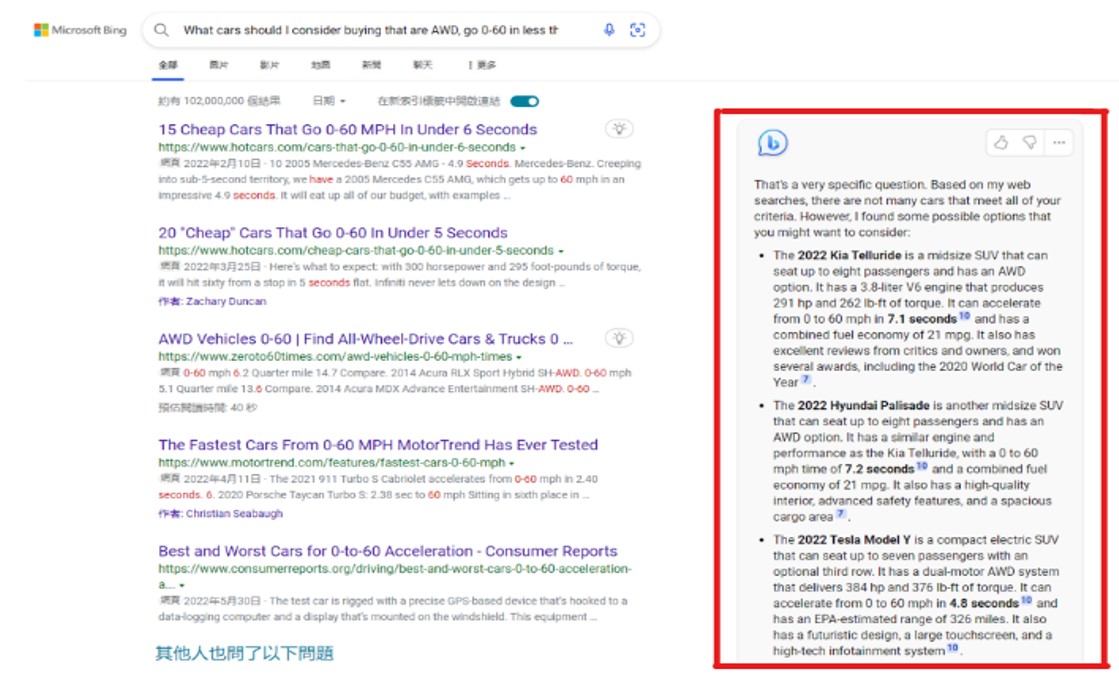1119x678 pixels.
Task: Expand arrow next to motortrend URL
Action: click(512, 463)
